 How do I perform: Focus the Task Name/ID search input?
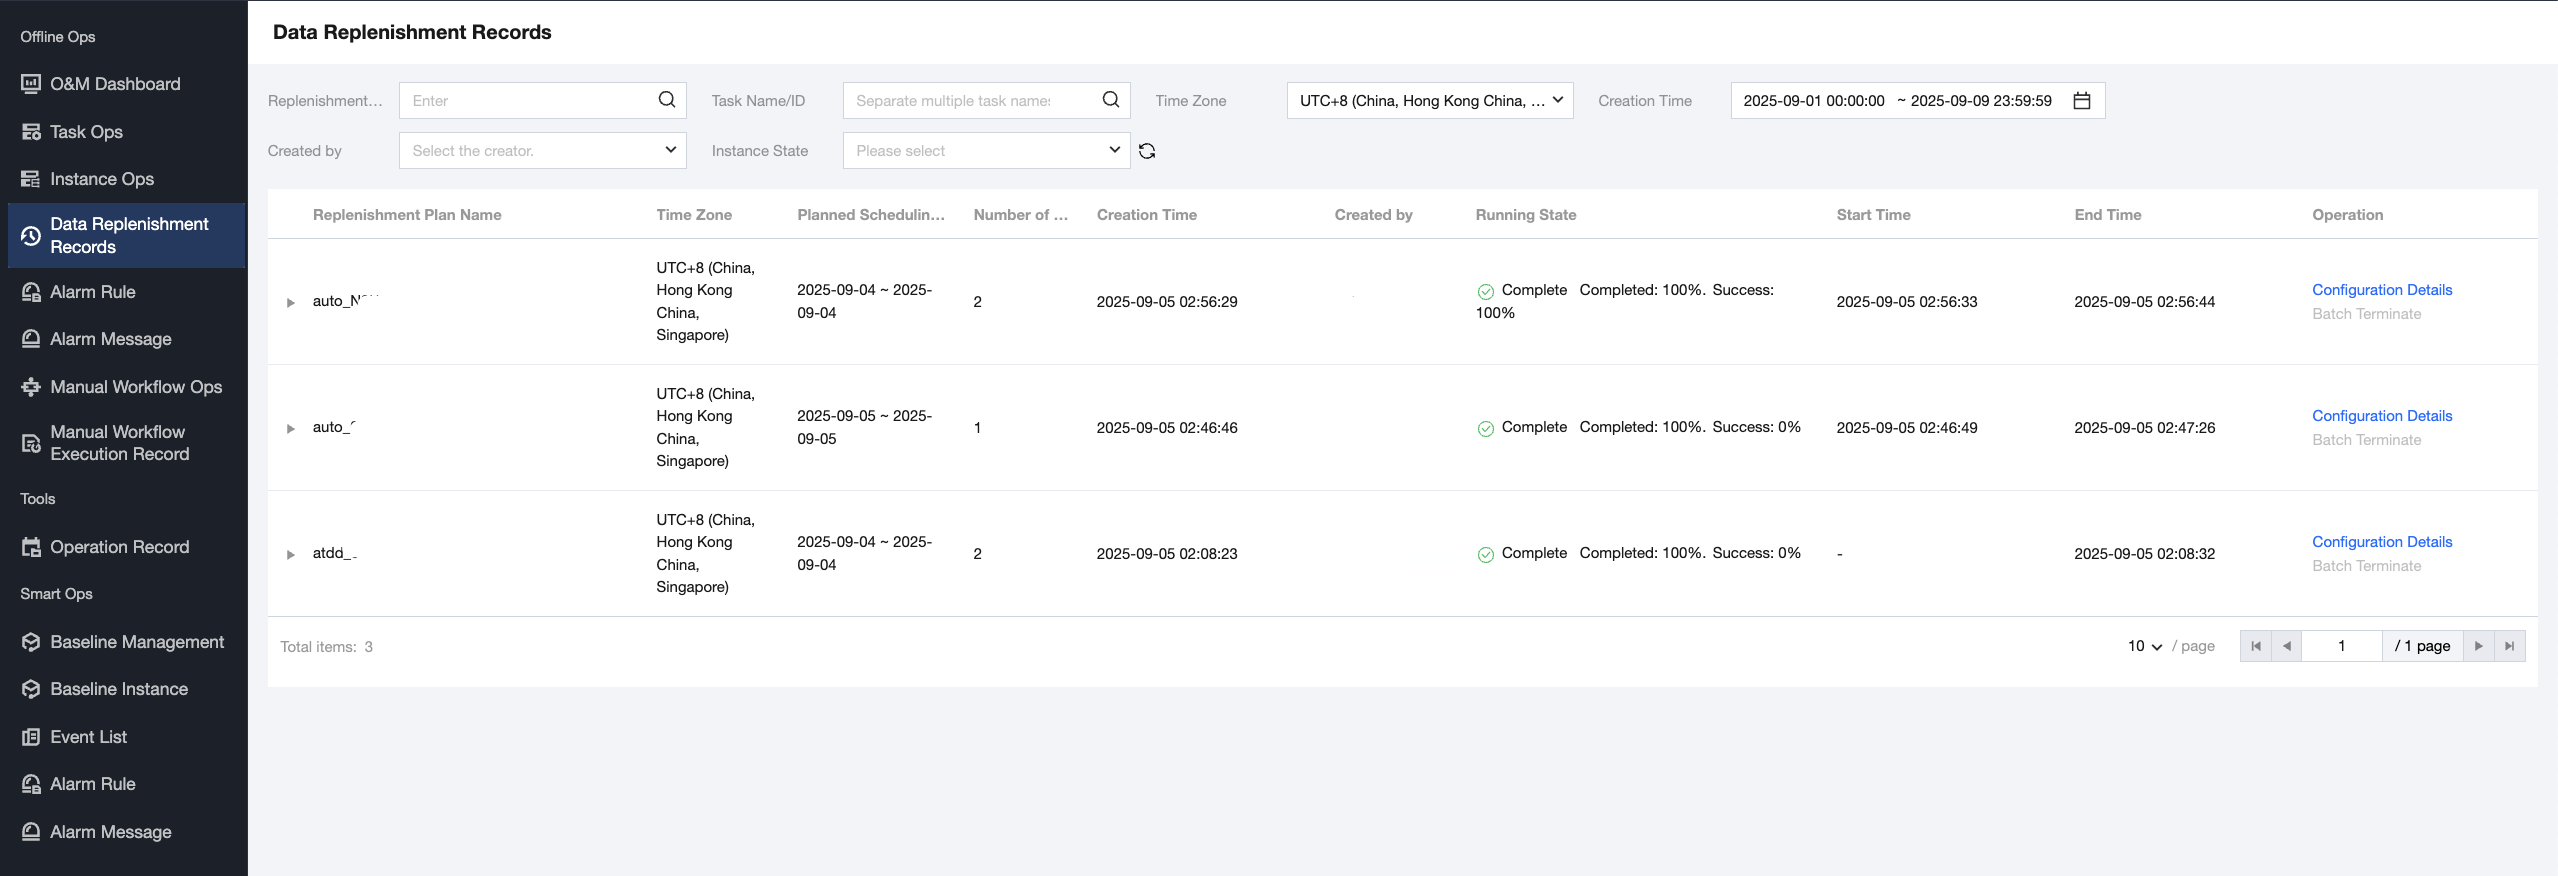970,101
